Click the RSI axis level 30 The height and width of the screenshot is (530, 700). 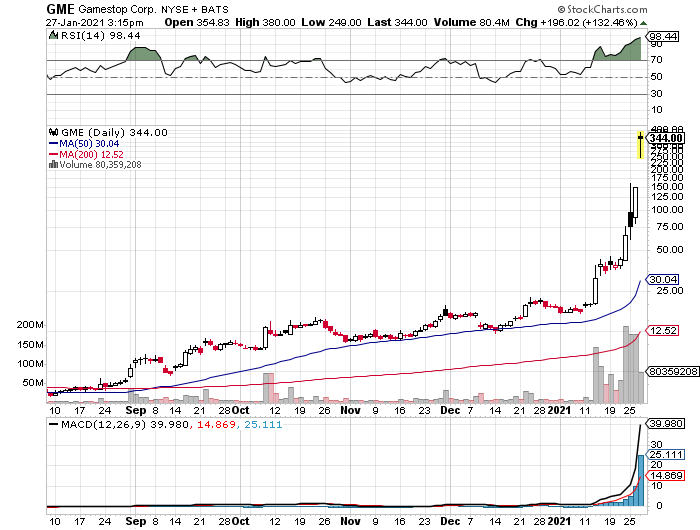coord(656,94)
